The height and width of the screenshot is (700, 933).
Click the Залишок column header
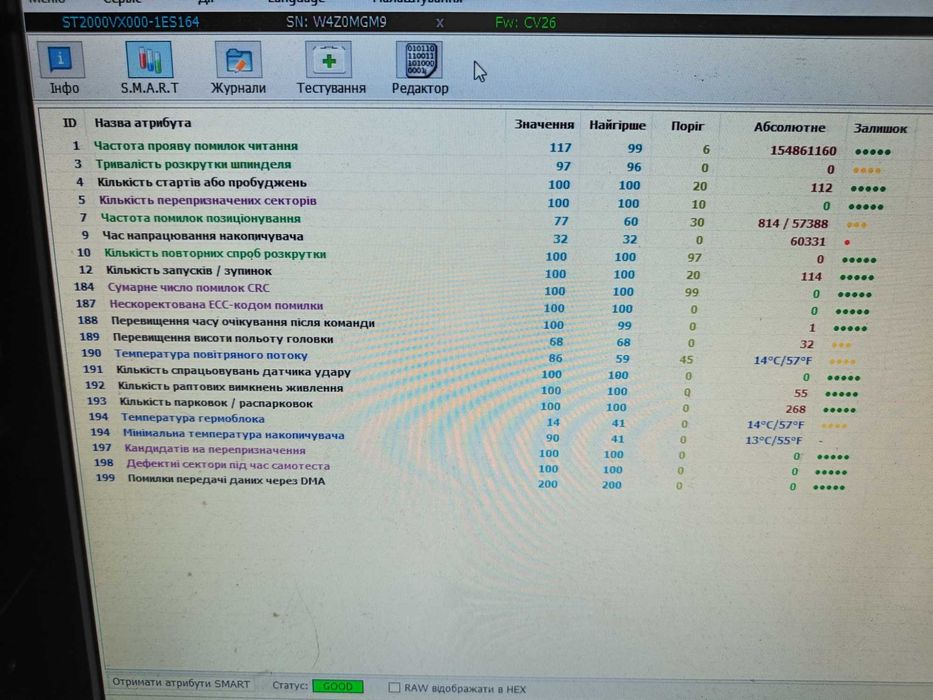880,129
